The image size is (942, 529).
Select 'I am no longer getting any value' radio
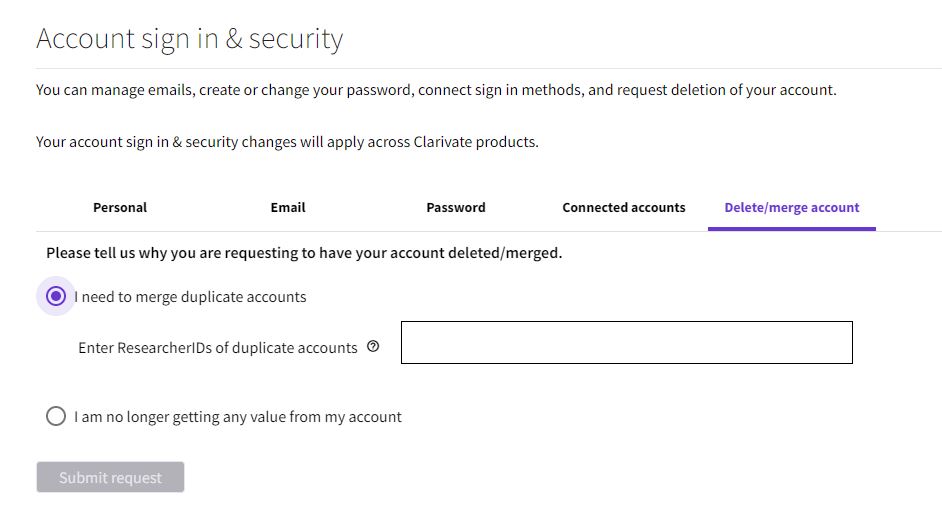click(x=56, y=416)
